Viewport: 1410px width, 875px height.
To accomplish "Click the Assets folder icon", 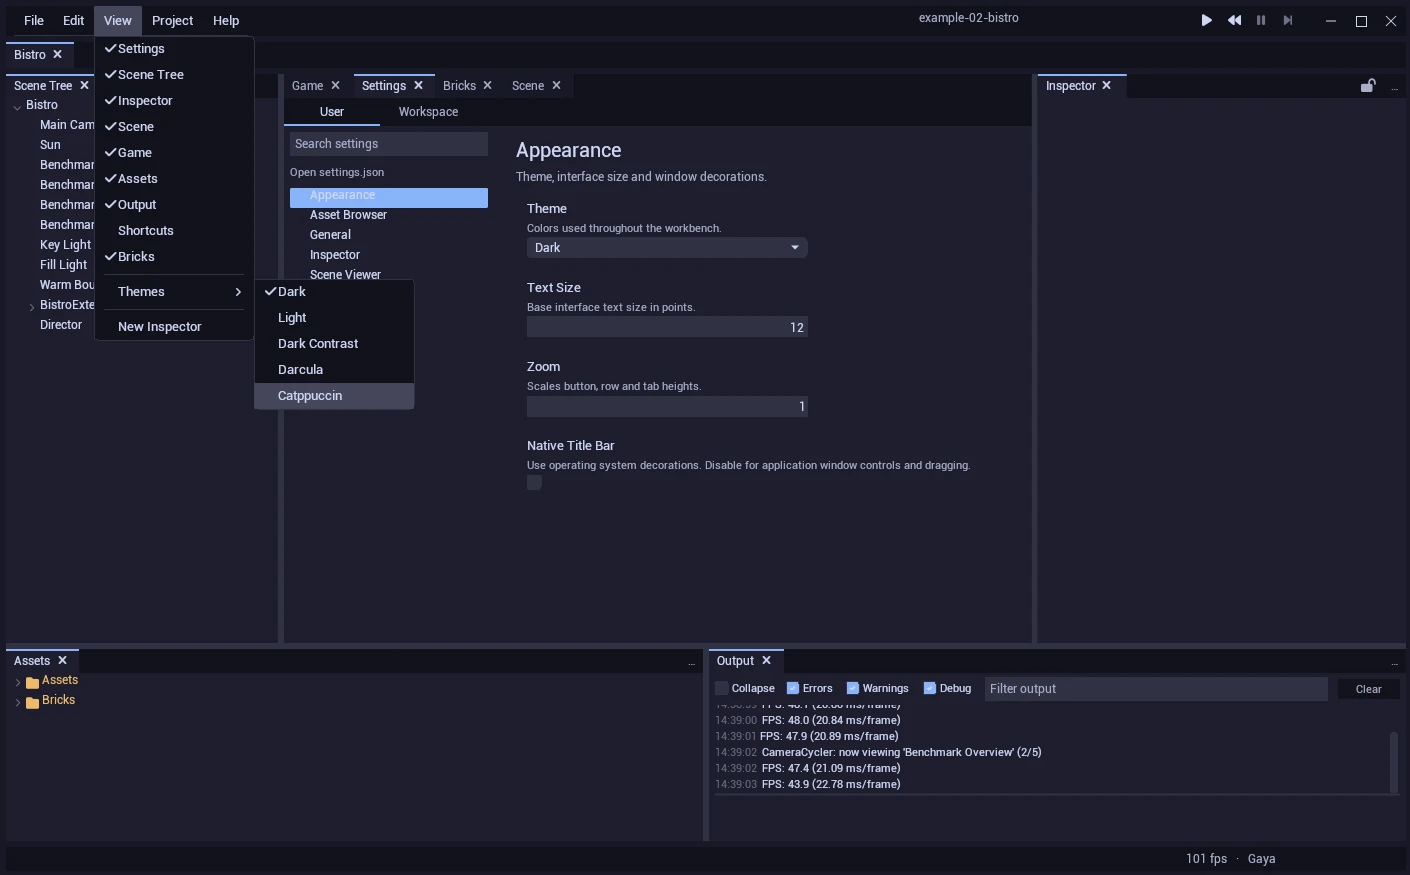I will pyautogui.click(x=32, y=682).
